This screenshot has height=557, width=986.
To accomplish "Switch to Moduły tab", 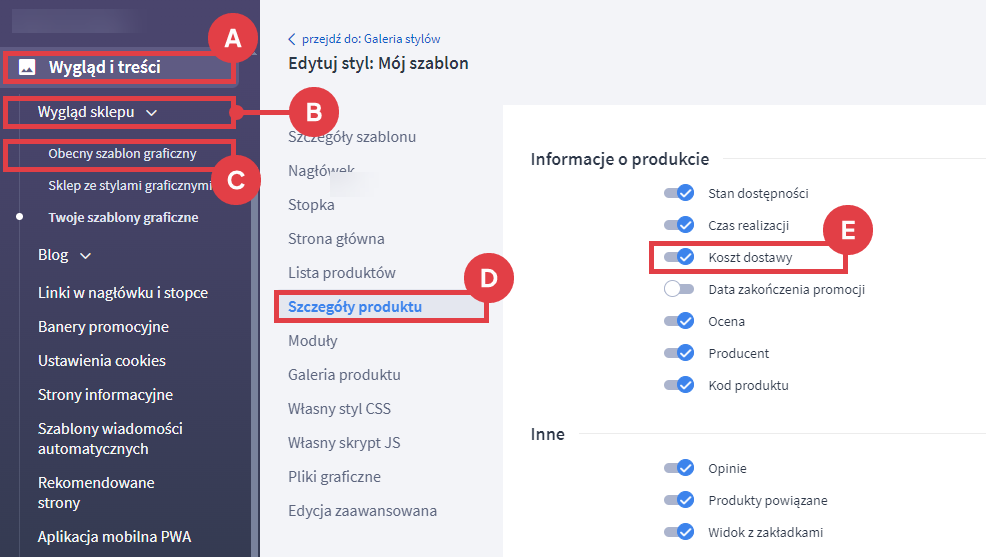I will (x=313, y=341).
